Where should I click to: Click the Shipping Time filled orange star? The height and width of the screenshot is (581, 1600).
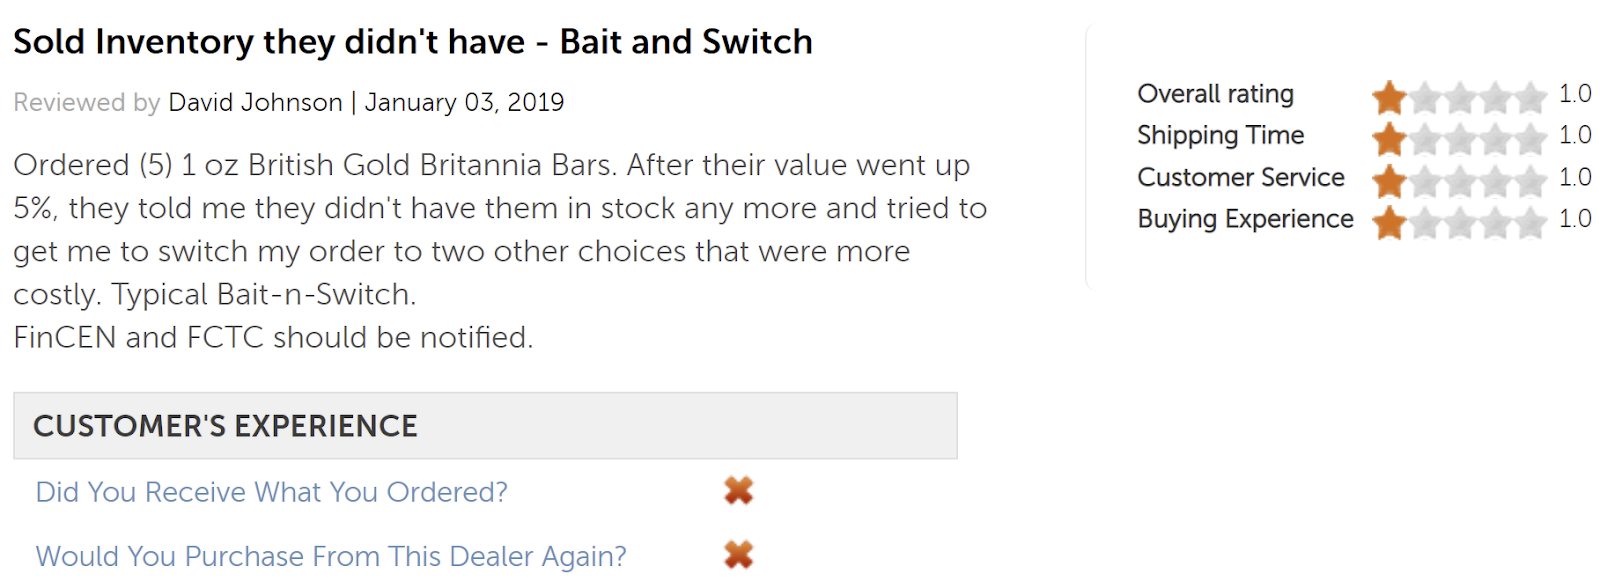tap(1389, 139)
